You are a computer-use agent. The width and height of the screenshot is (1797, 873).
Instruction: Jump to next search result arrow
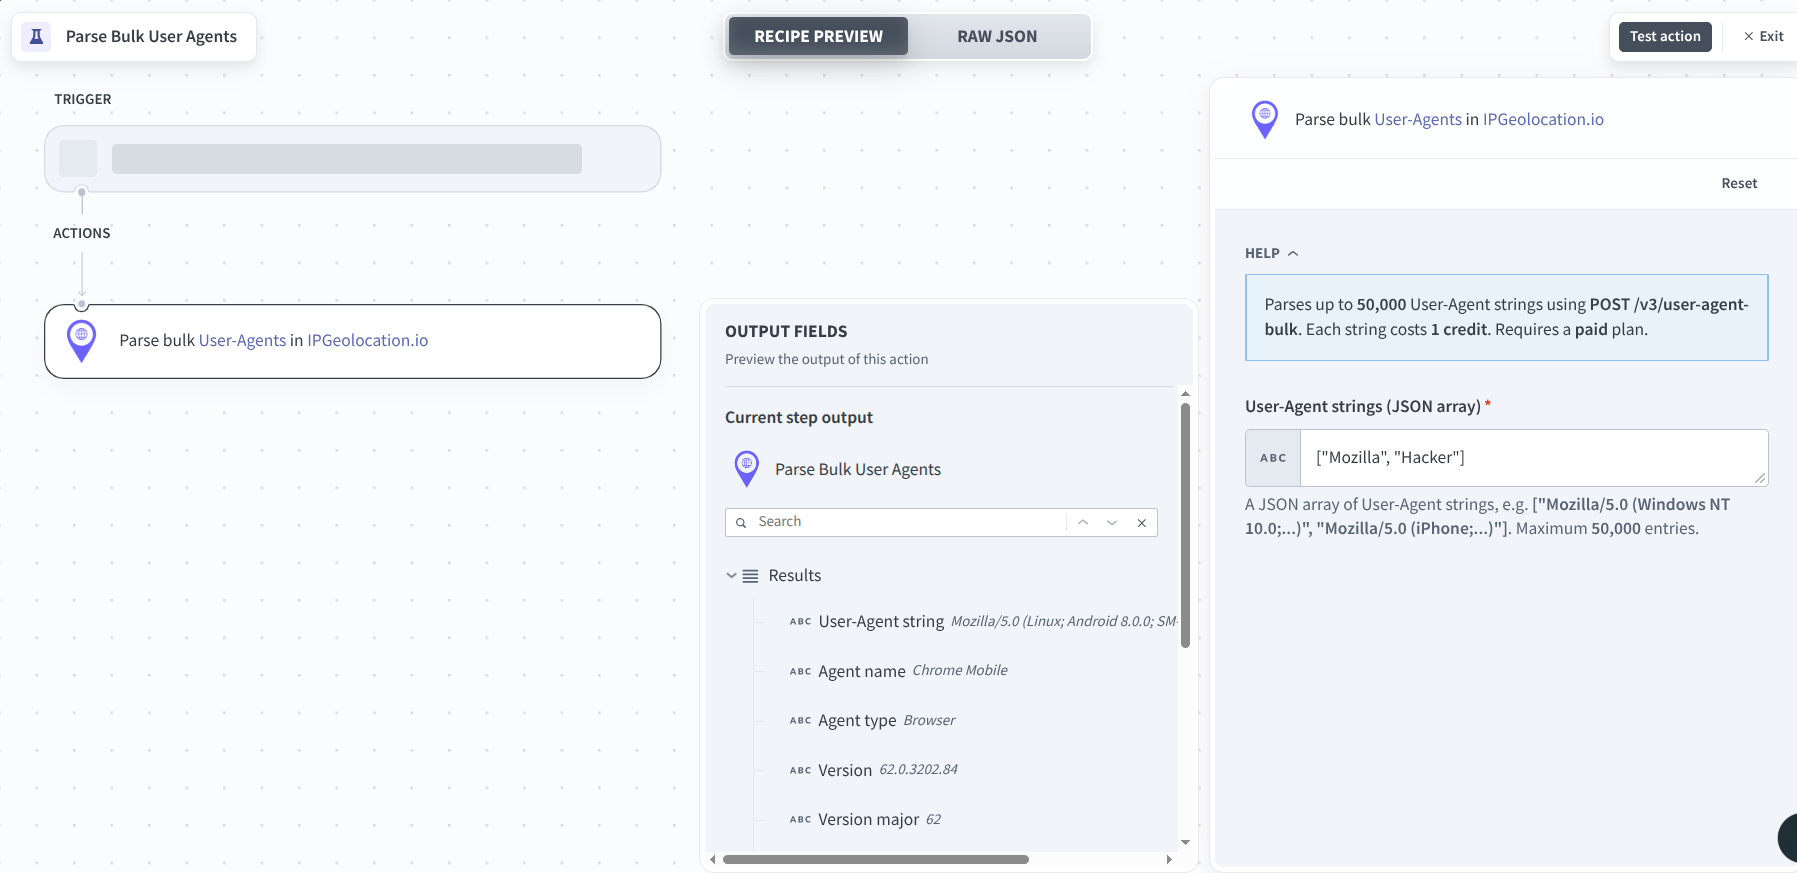[1112, 522]
